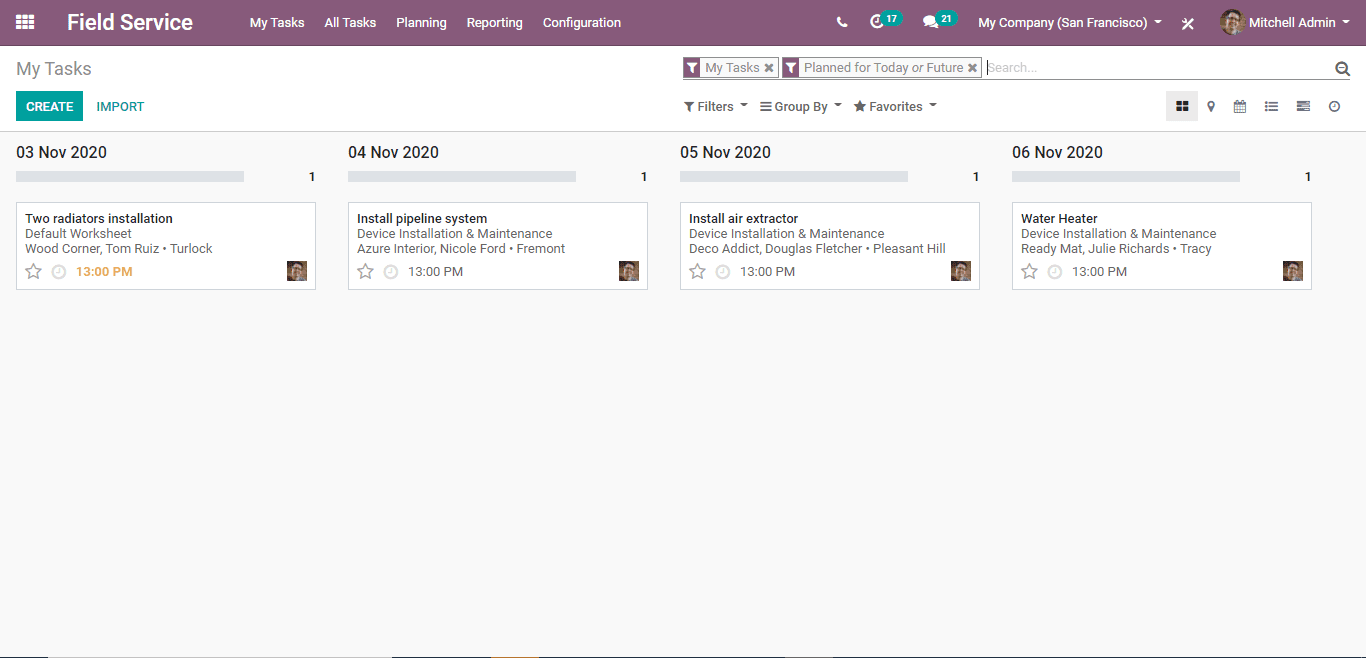Open the phone call icon
1366x658 pixels.
(842, 22)
